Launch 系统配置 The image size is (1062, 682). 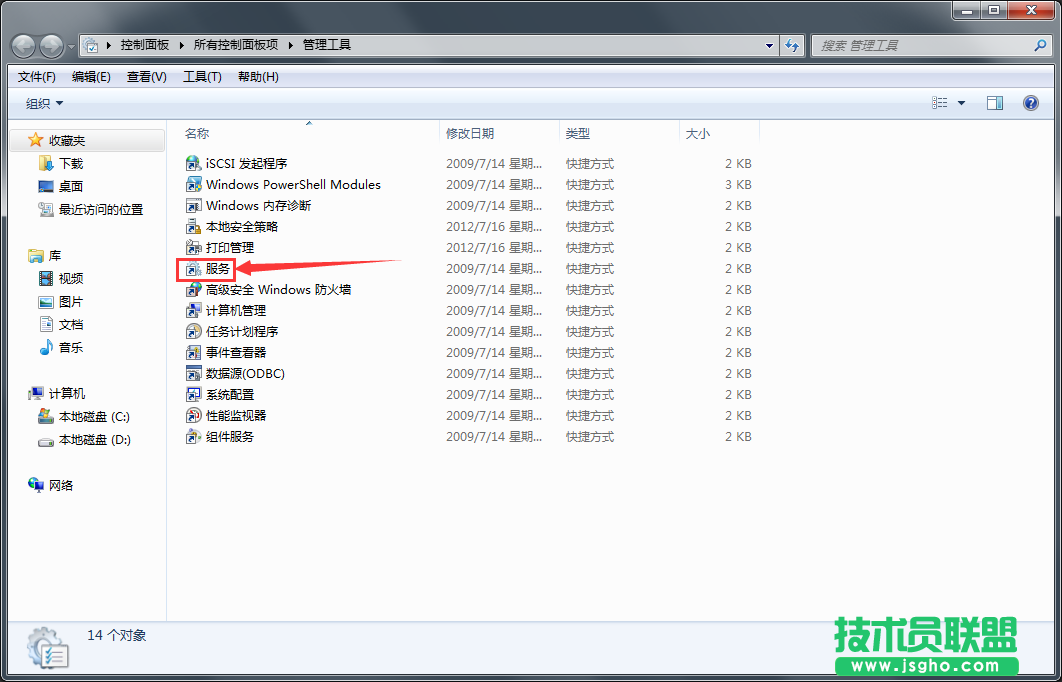[221, 394]
